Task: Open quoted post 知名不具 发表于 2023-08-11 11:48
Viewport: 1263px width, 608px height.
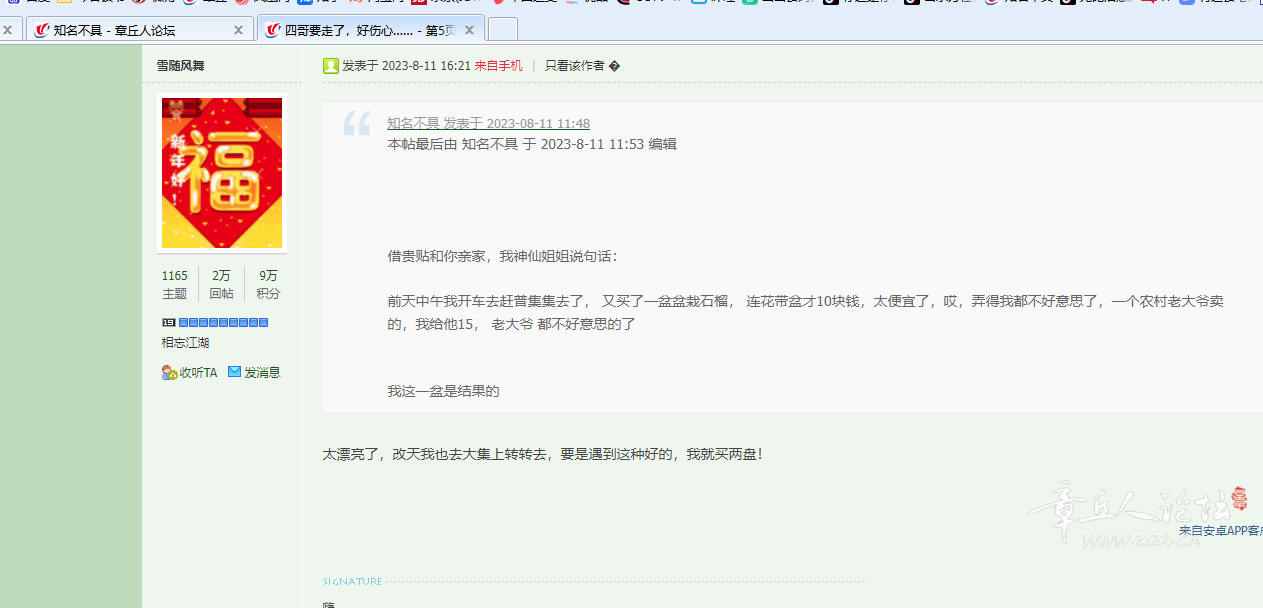Action: tap(488, 124)
